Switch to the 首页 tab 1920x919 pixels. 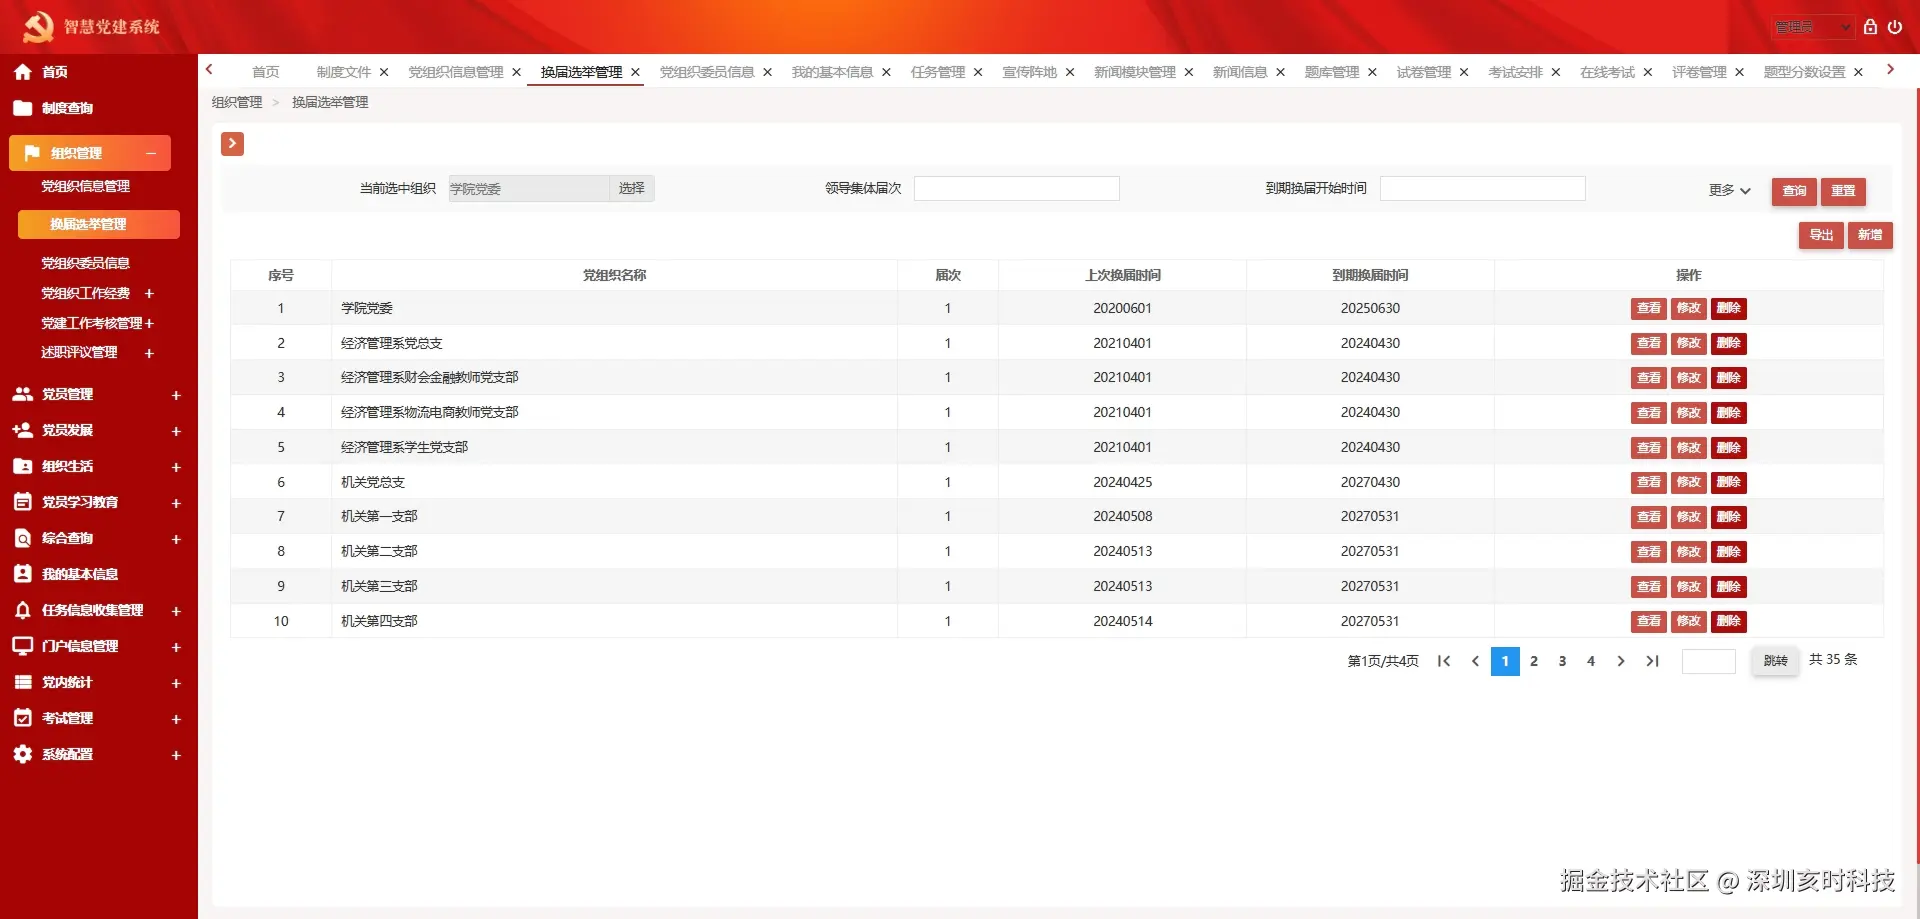[266, 72]
